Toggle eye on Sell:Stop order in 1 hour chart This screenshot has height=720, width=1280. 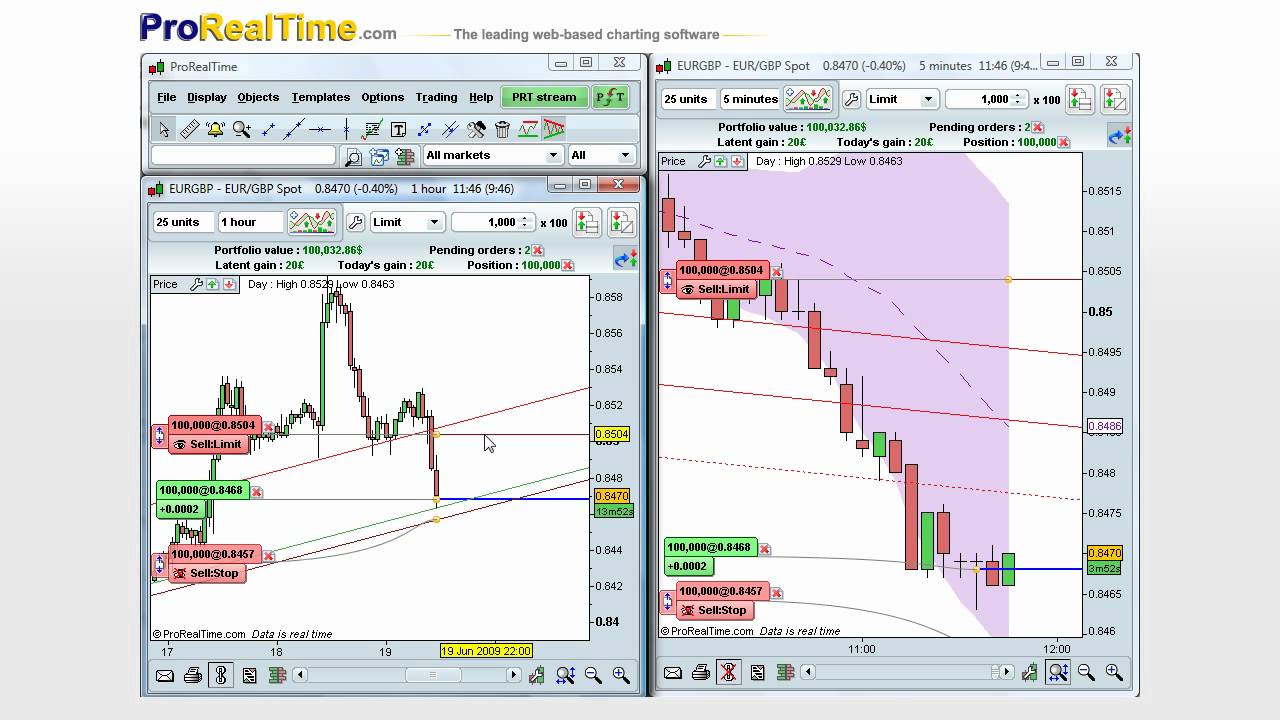180,573
